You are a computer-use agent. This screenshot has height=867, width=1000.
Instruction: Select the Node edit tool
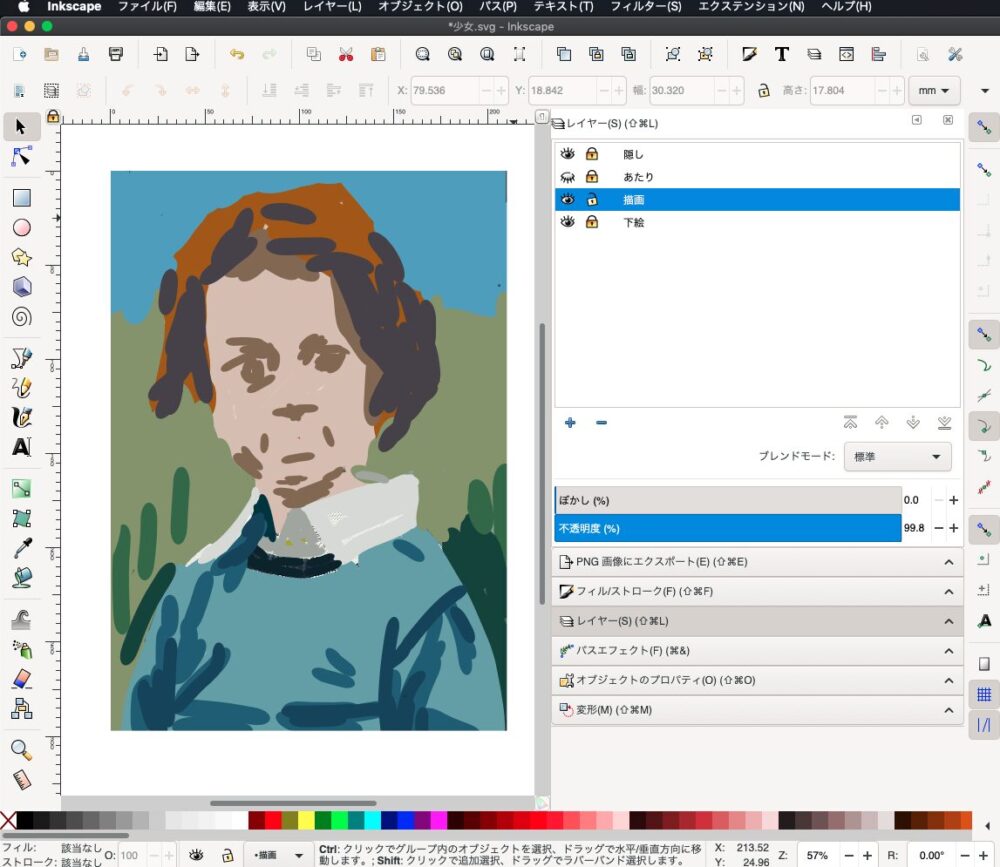pyautogui.click(x=22, y=157)
